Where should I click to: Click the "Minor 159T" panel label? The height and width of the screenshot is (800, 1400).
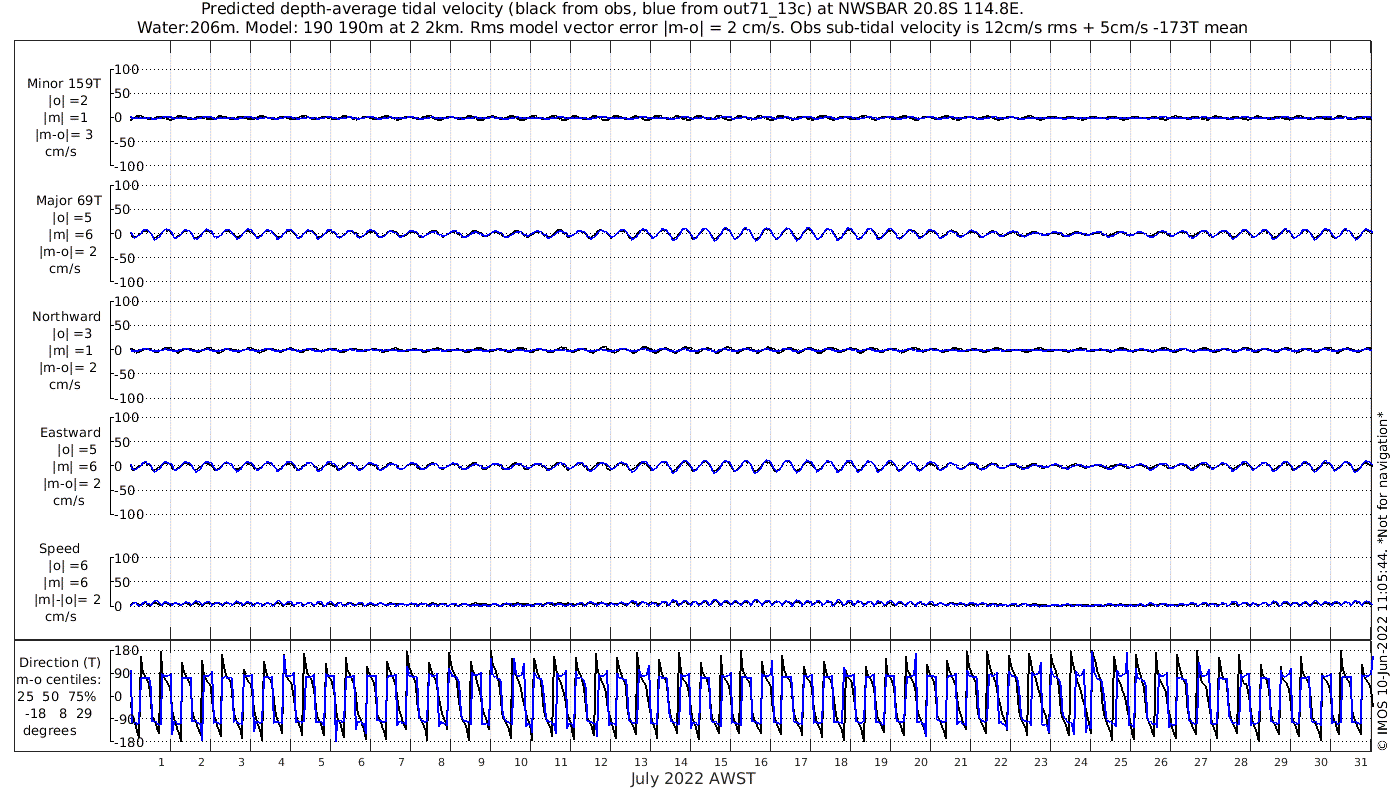pos(64,83)
